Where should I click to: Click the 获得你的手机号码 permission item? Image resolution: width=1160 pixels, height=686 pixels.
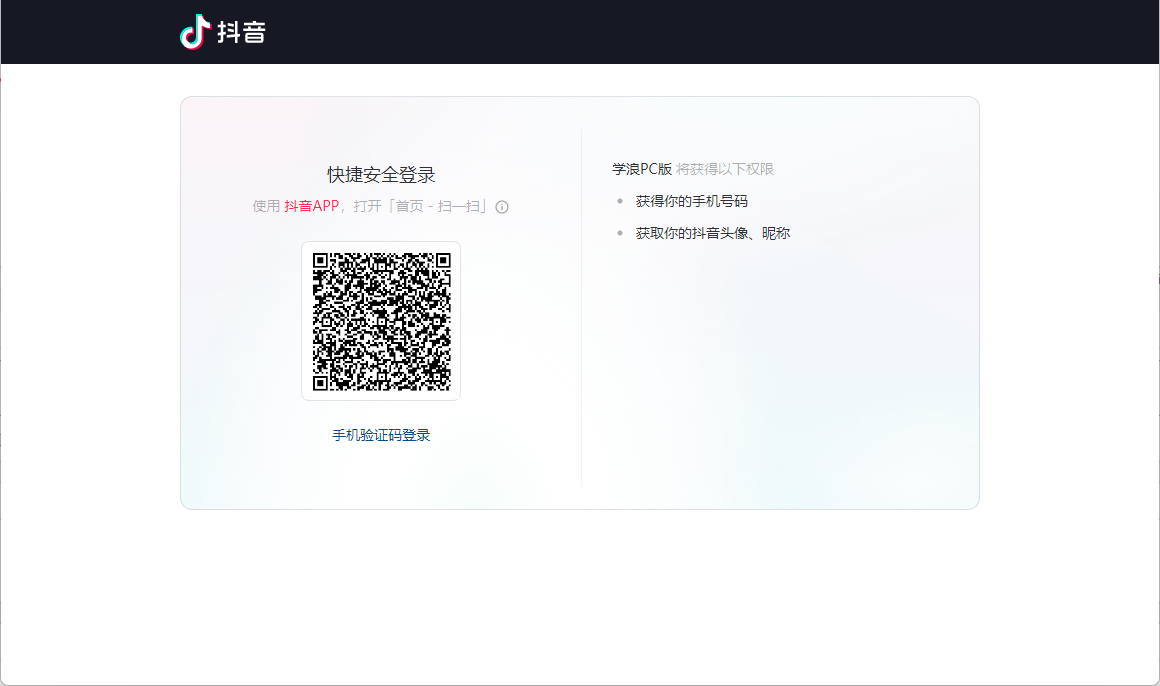point(691,201)
